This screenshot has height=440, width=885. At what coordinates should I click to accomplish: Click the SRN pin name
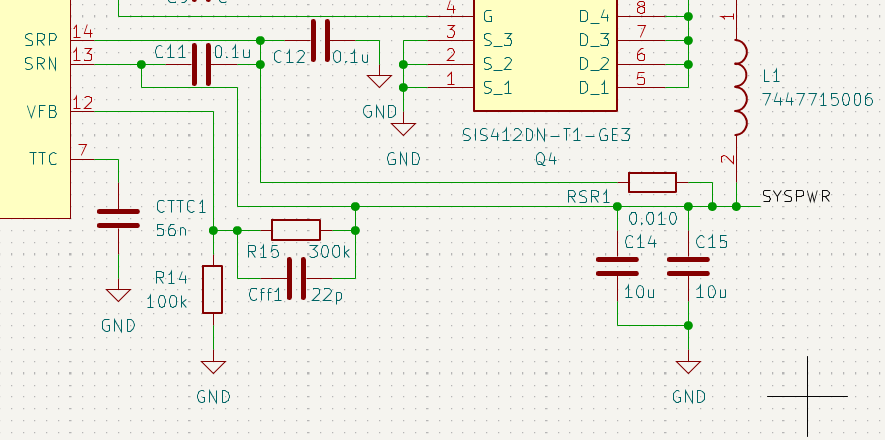pyautogui.click(x=41, y=64)
